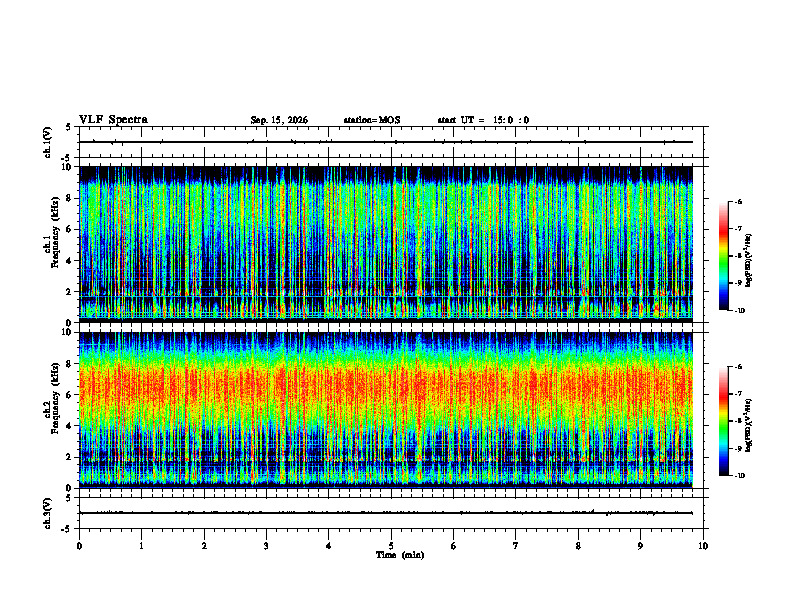Image resolution: width=792 pixels, height=612 pixels.
Task: Click the ch.3(V) axis label
Action: click(47, 513)
